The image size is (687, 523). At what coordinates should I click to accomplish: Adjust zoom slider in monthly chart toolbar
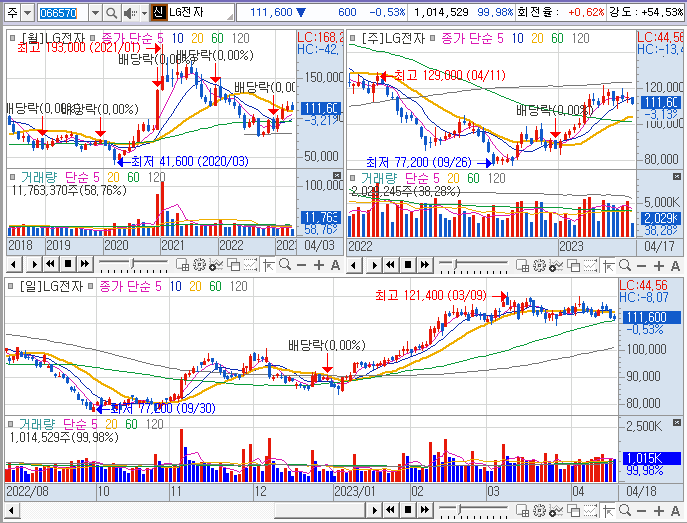click(x=133, y=265)
